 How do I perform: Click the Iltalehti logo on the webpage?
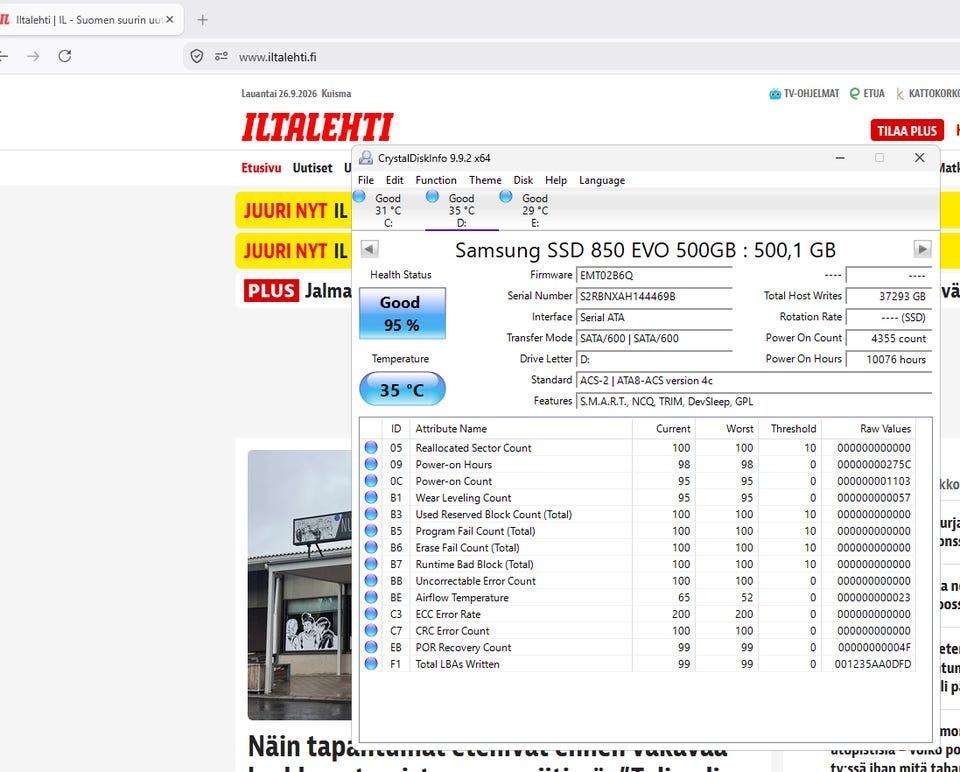tap(317, 127)
